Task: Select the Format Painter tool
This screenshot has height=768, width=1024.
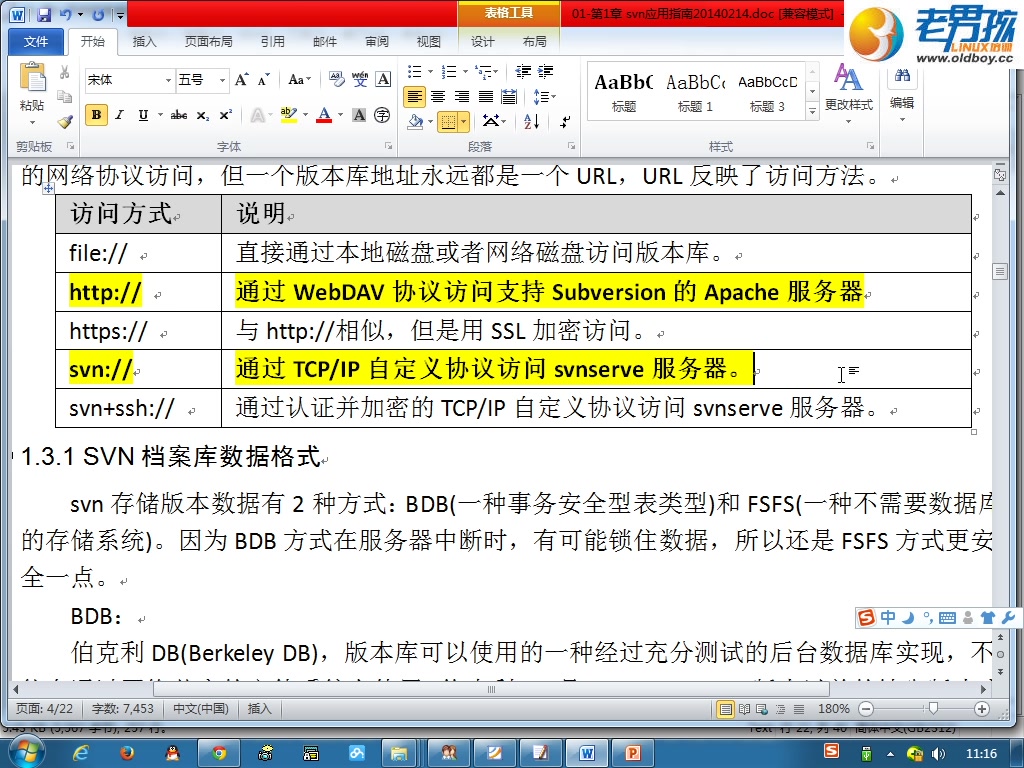Action: point(64,120)
